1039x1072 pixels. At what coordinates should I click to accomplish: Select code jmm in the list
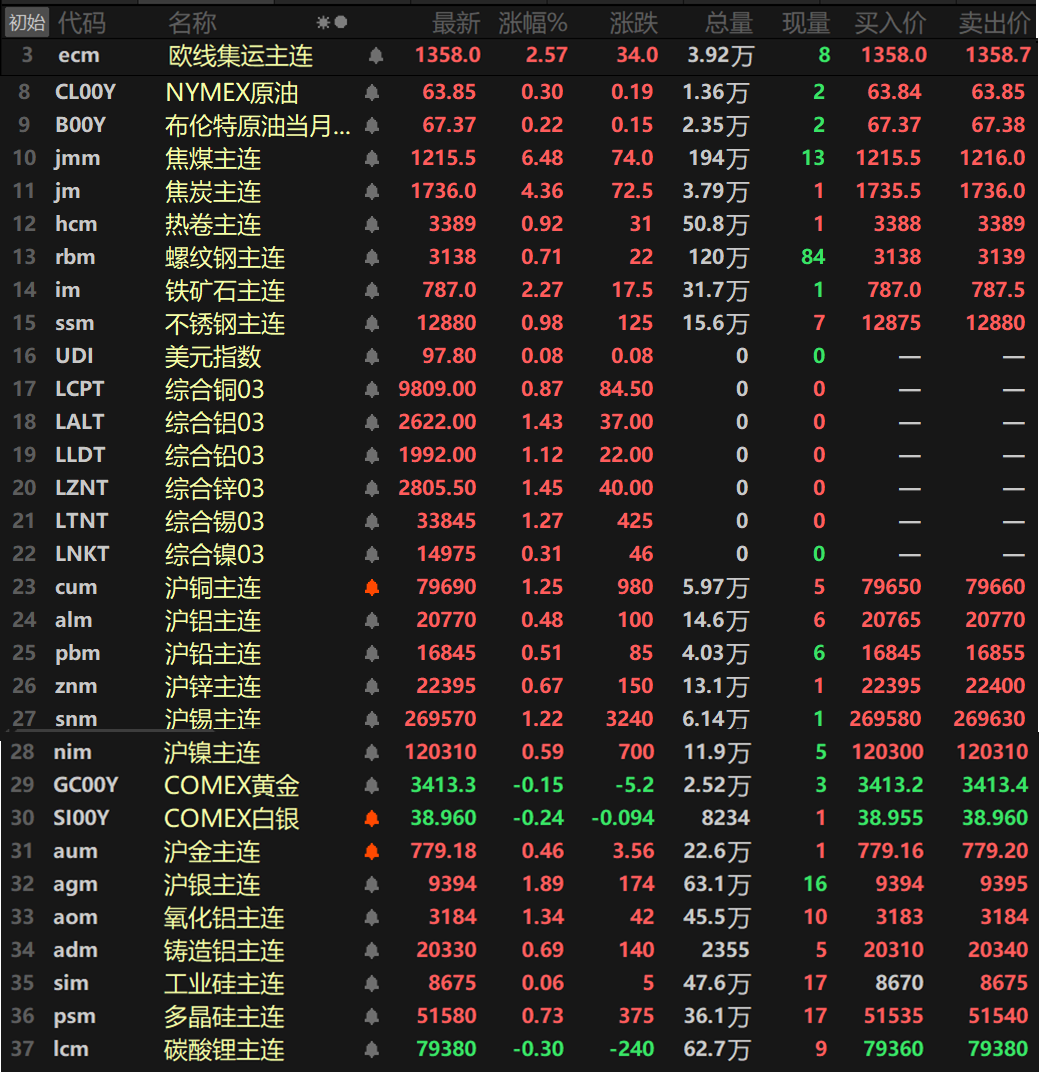[77, 159]
